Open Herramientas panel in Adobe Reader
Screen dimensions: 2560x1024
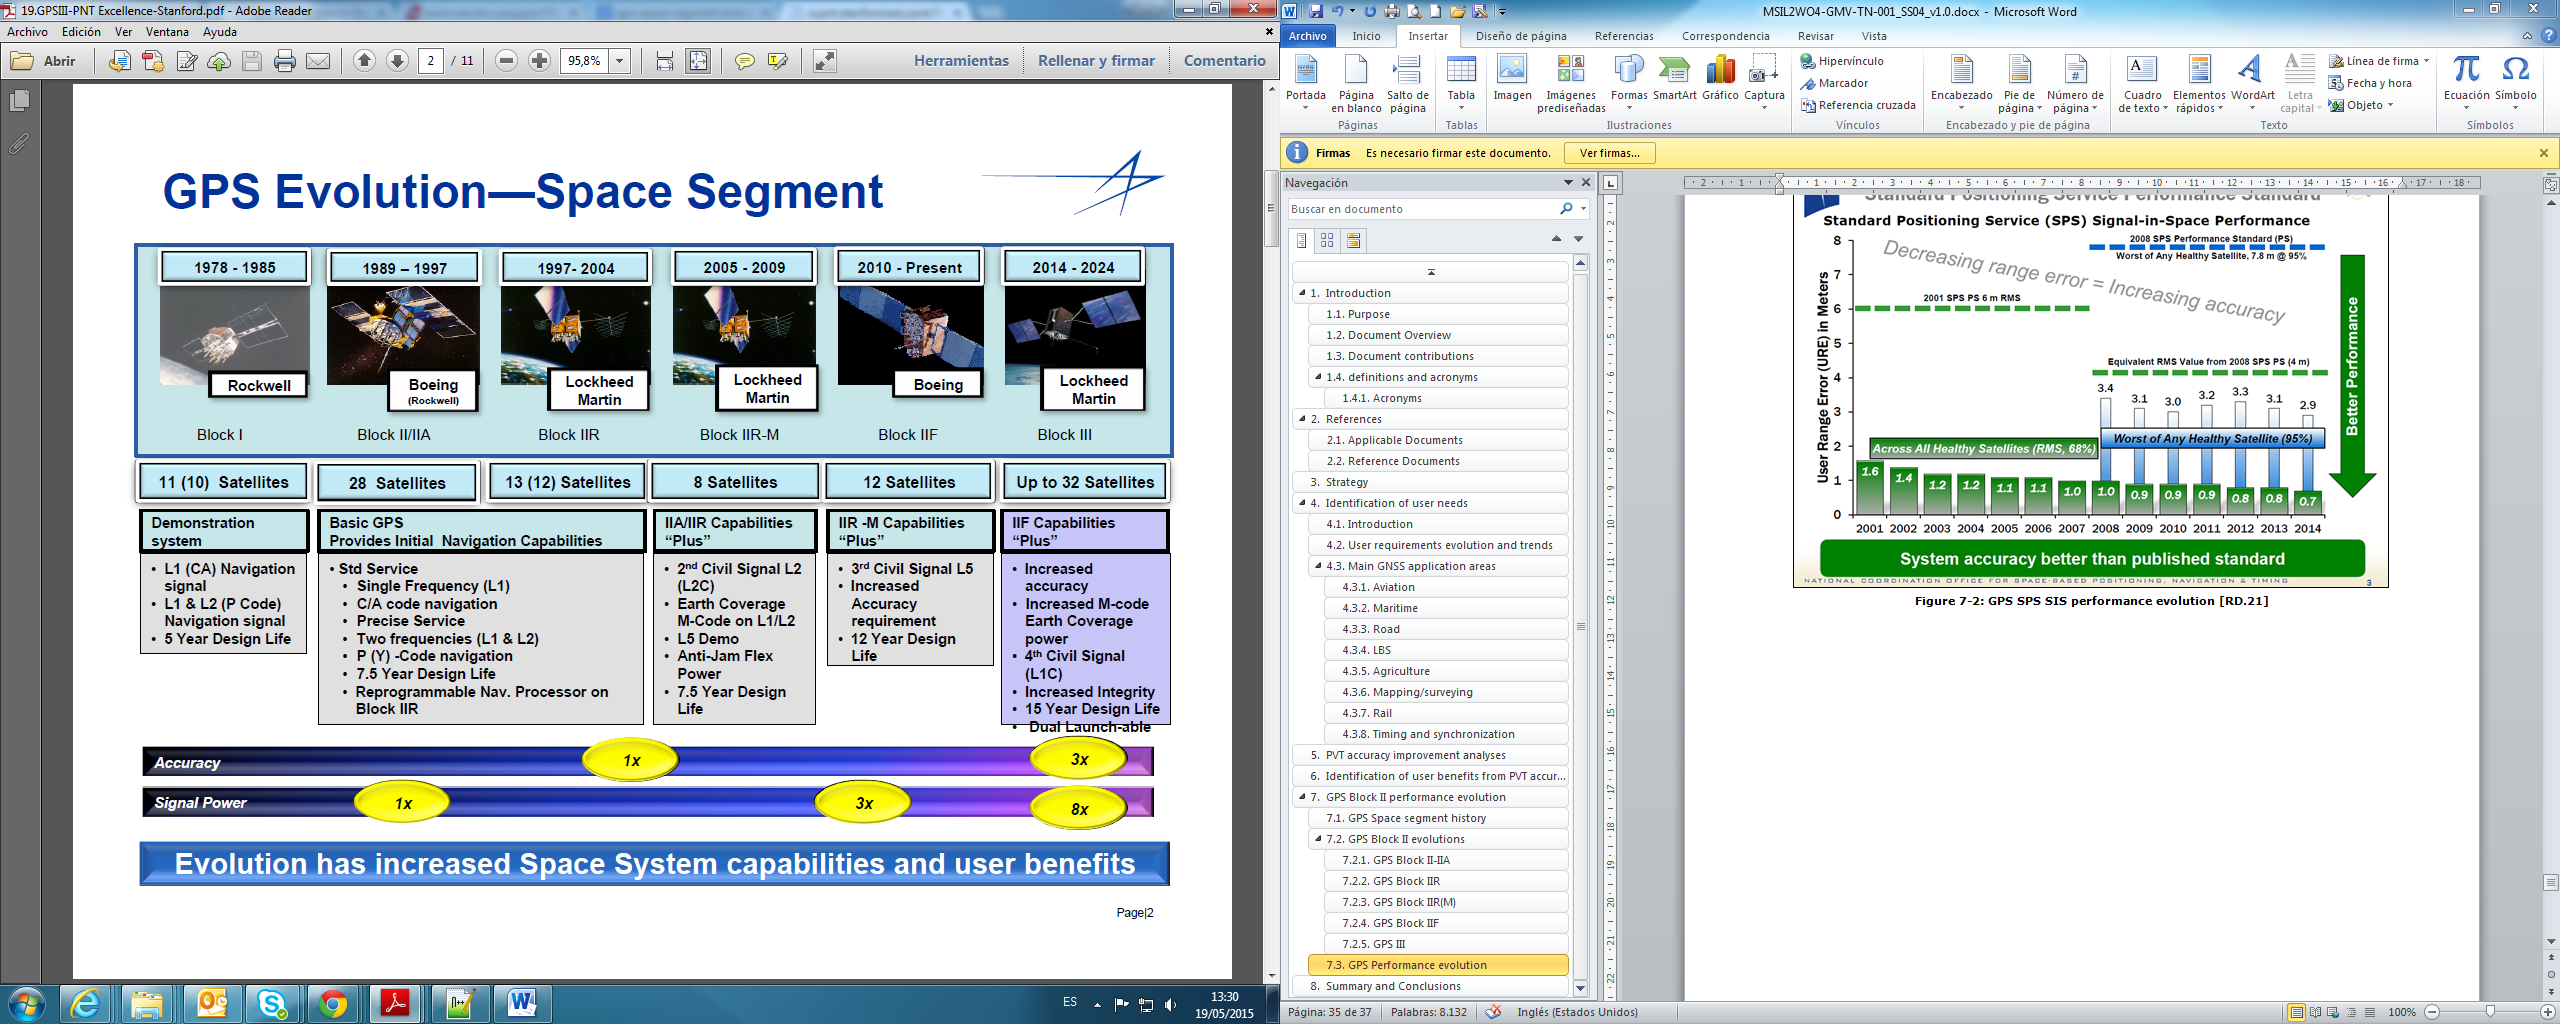961,61
